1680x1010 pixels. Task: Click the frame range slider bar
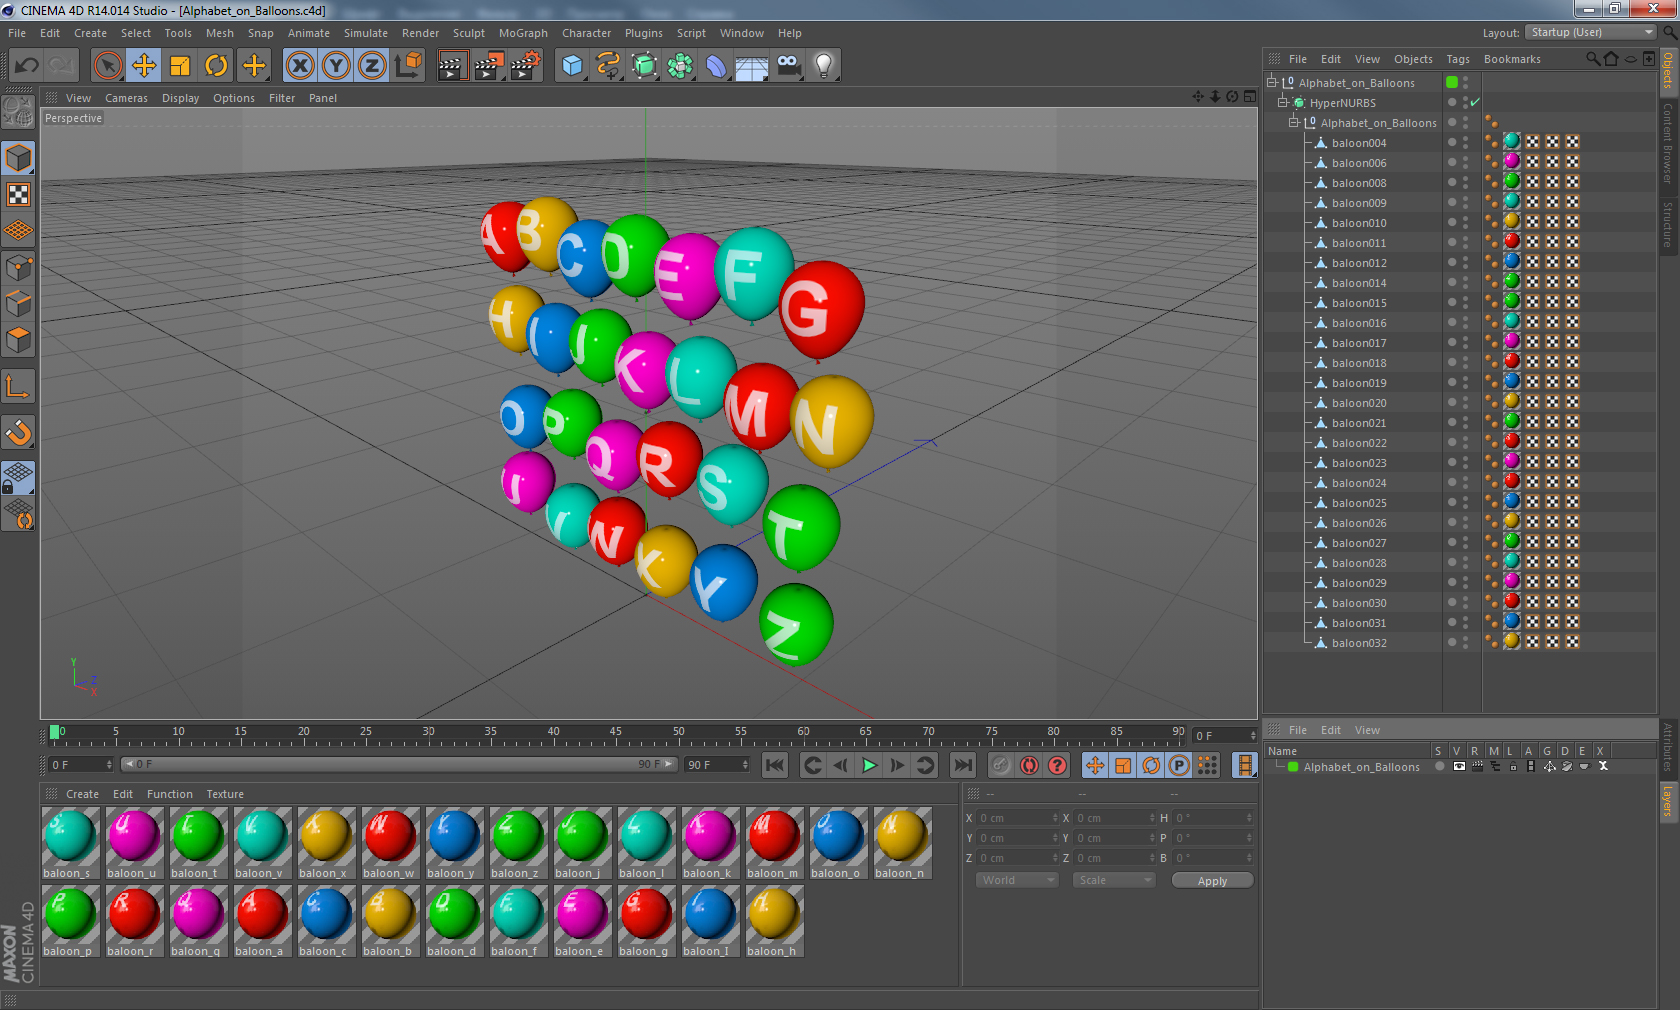click(x=398, y=764)
